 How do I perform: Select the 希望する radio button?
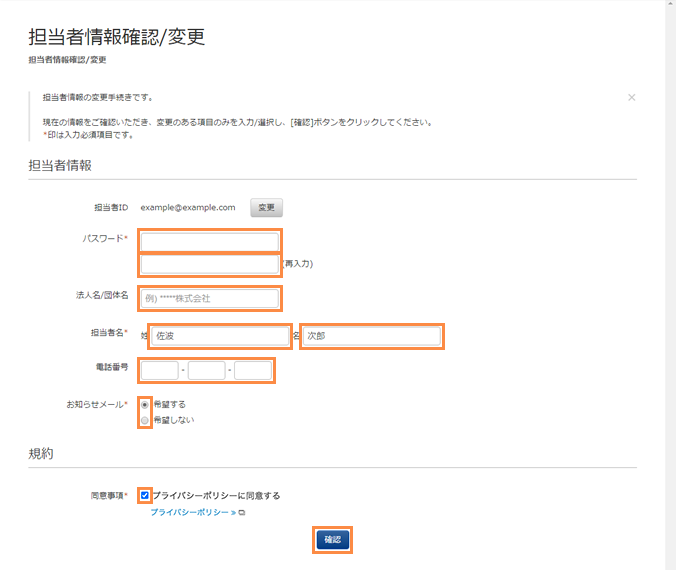coord(145,404)
